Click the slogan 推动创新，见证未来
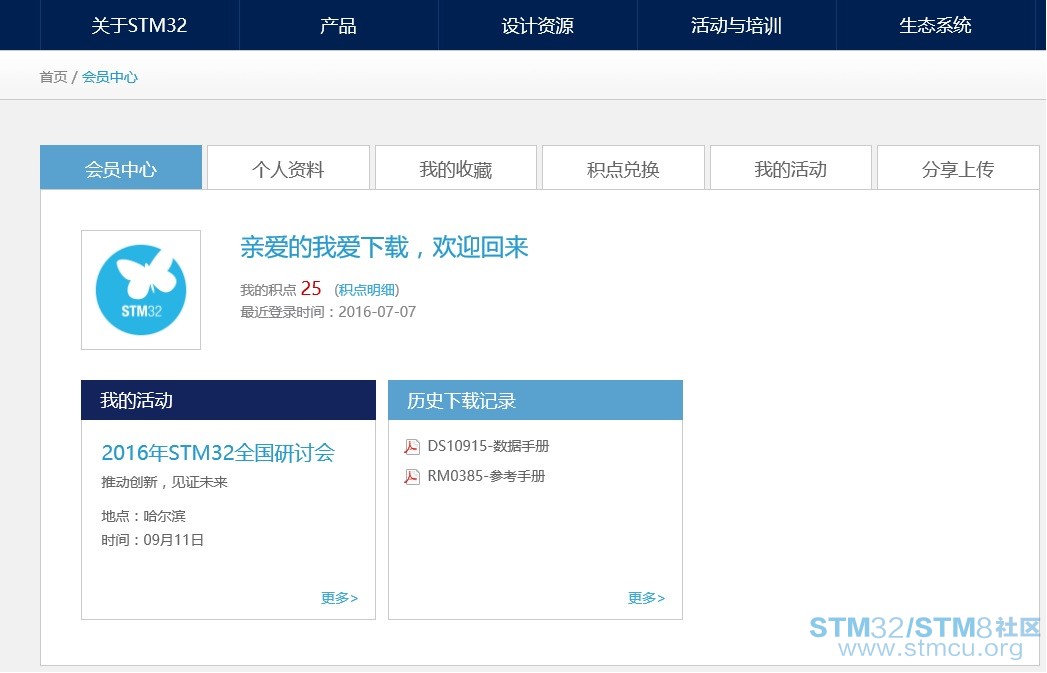Image resolution: width=1047 pixels, height=673 pixels. [x=164, y=482]
